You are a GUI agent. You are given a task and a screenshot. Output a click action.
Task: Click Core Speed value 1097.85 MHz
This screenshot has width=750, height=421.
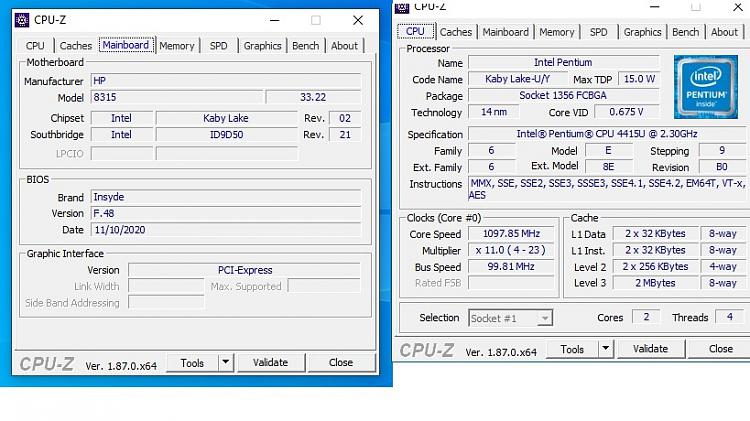pyautogui.click(x=511, y=234)
